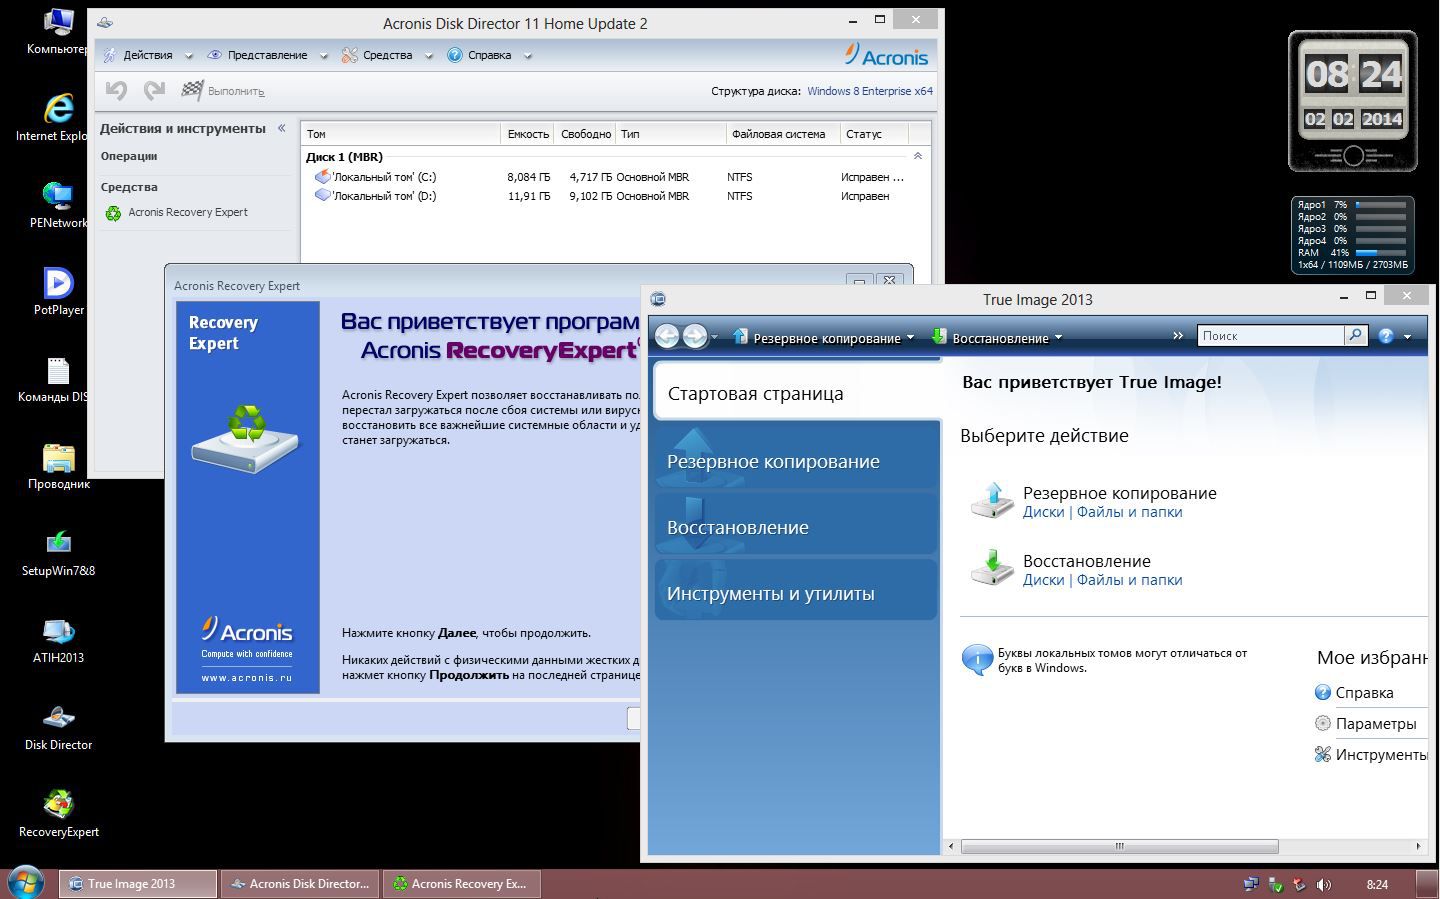
Task: Click the search magnifier in True Image
Action: pyautogui.click(x=1355, y=336)
